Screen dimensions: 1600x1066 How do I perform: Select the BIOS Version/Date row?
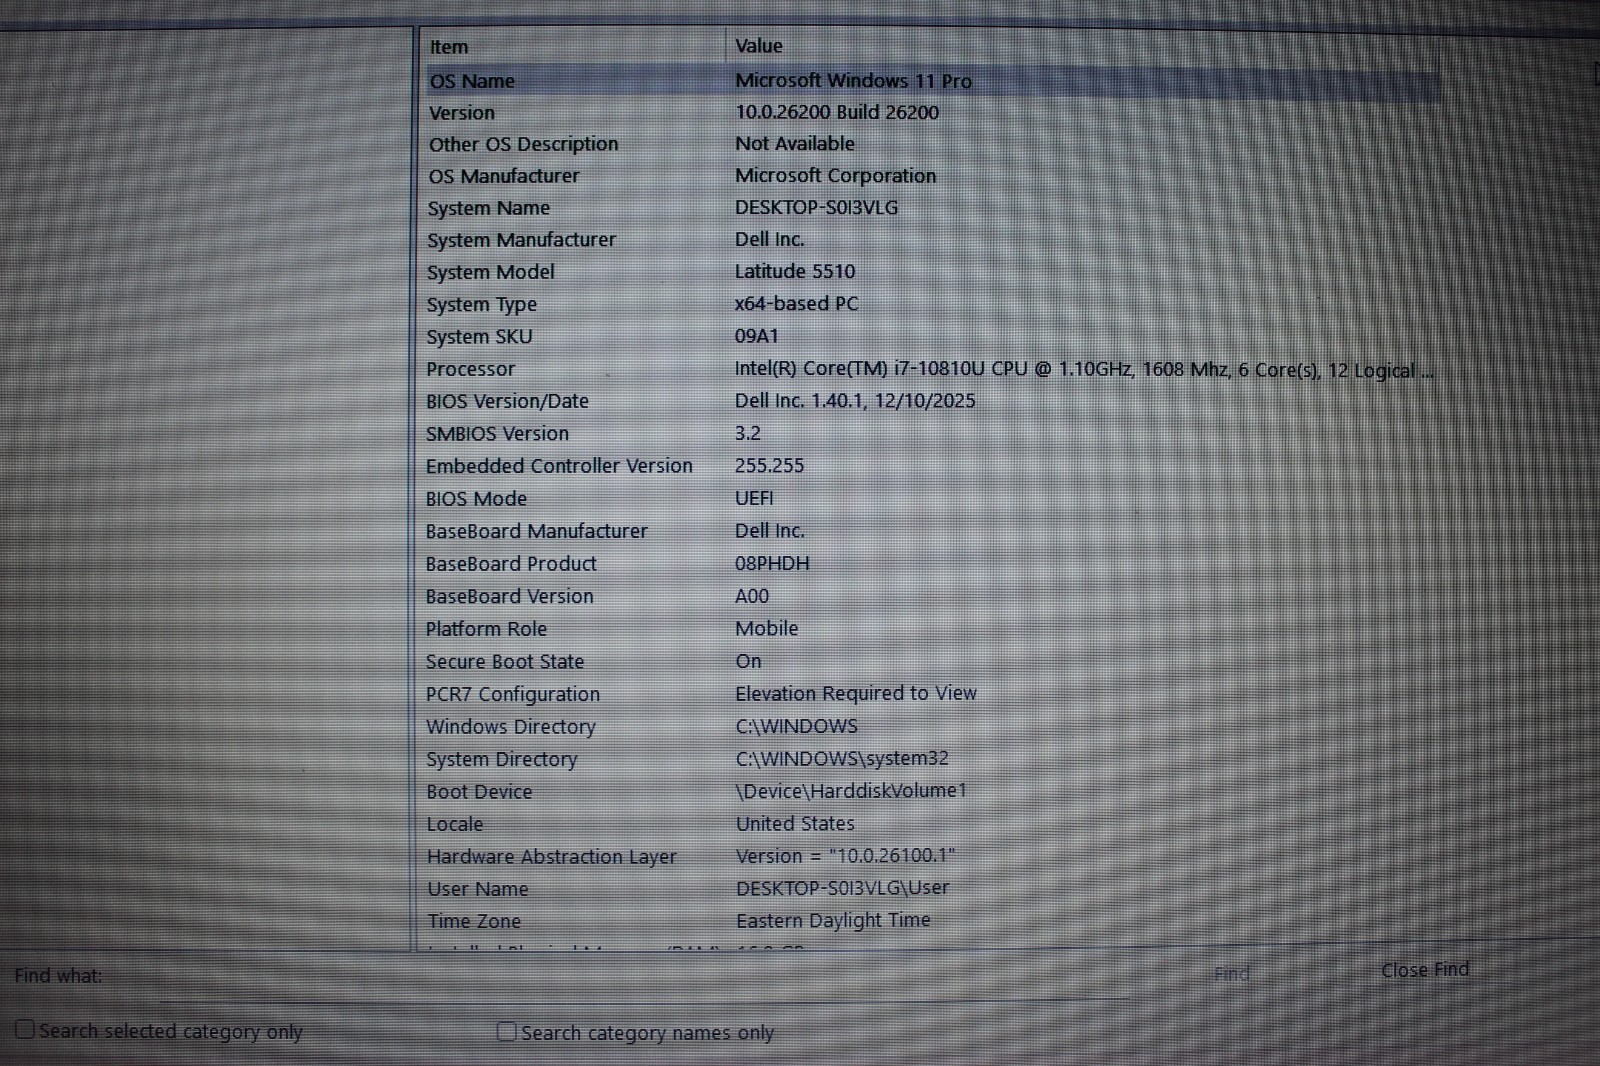[932, 401]
